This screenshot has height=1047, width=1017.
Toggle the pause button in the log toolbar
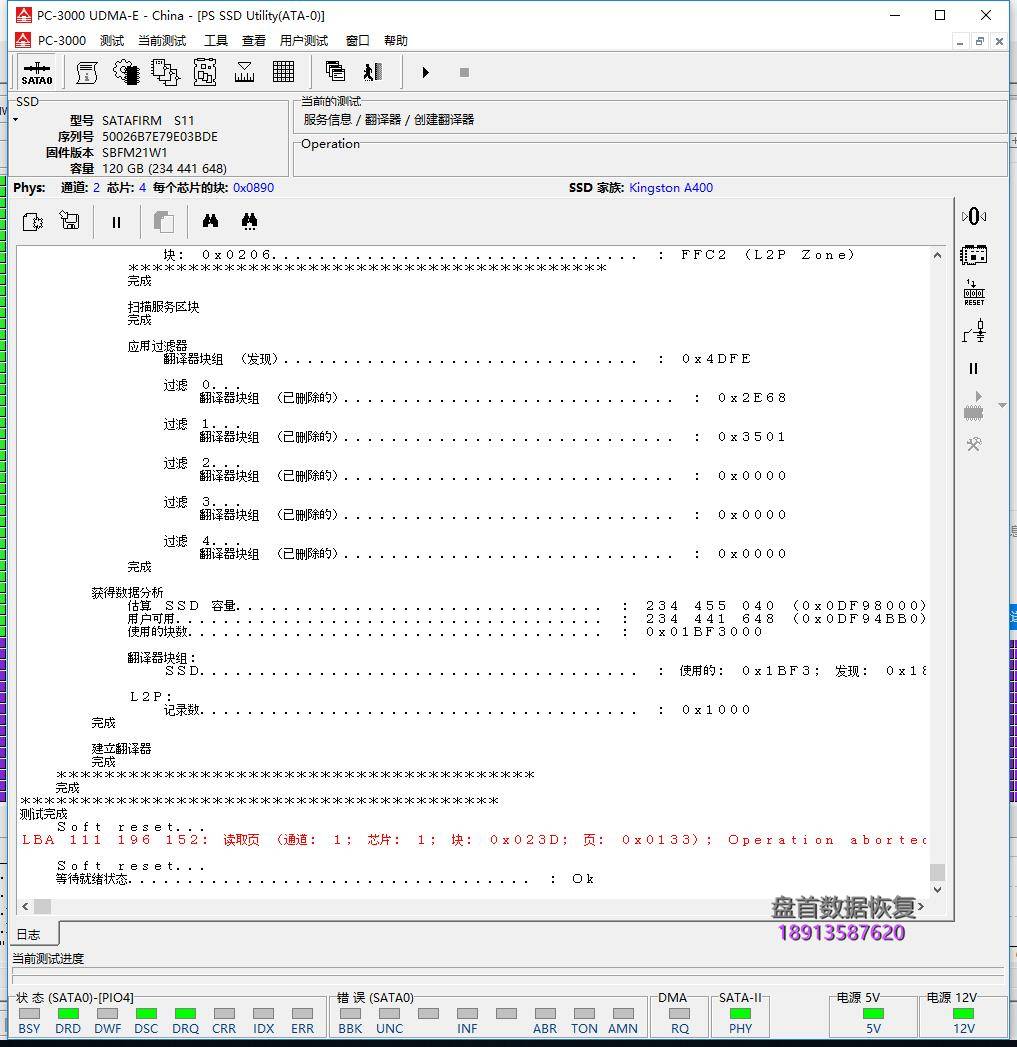(116, 222)
